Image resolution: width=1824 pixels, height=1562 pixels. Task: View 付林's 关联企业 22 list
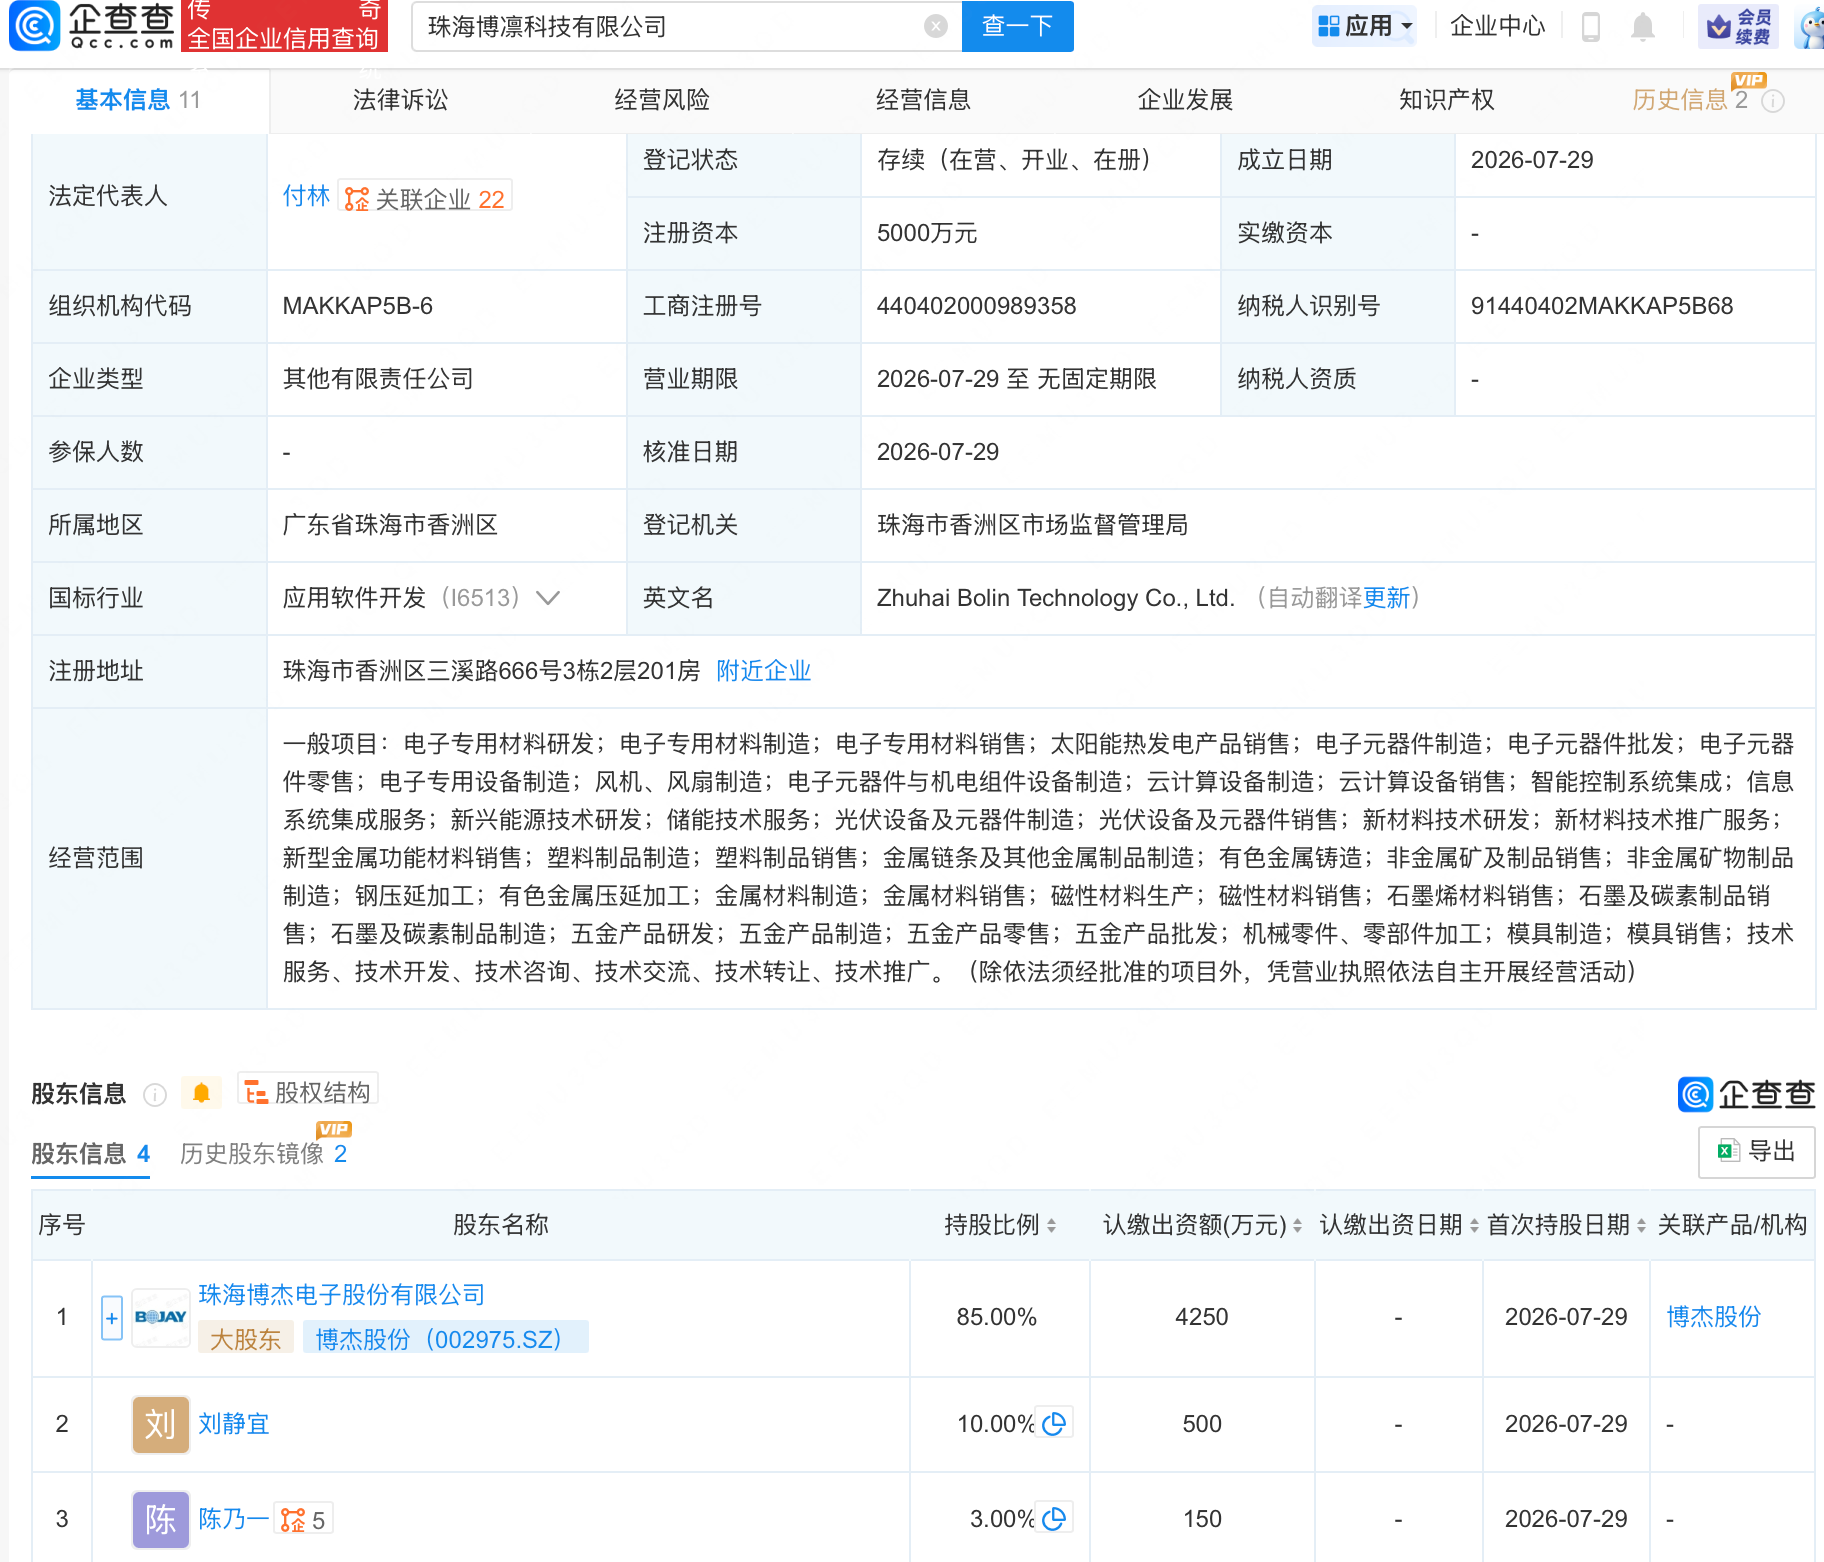425,198
